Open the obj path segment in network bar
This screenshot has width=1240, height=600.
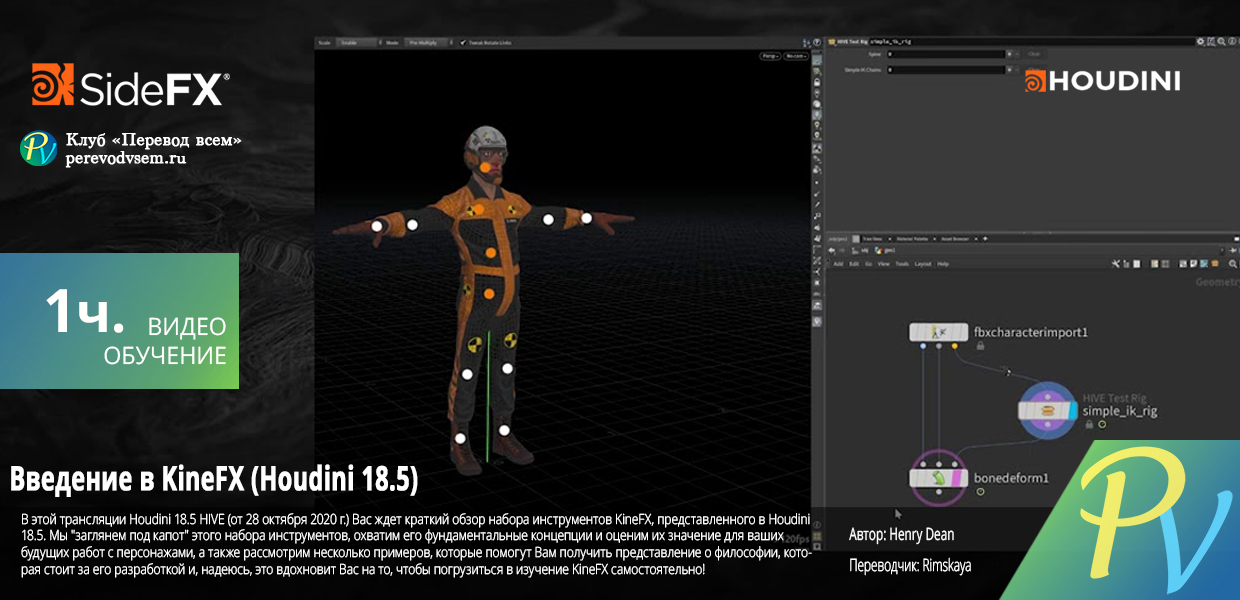(x=860, y=250)
